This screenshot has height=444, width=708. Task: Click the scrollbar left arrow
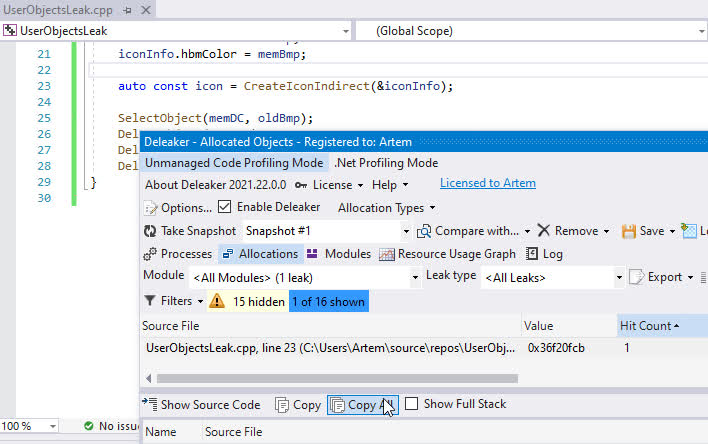tap(149, 378)
